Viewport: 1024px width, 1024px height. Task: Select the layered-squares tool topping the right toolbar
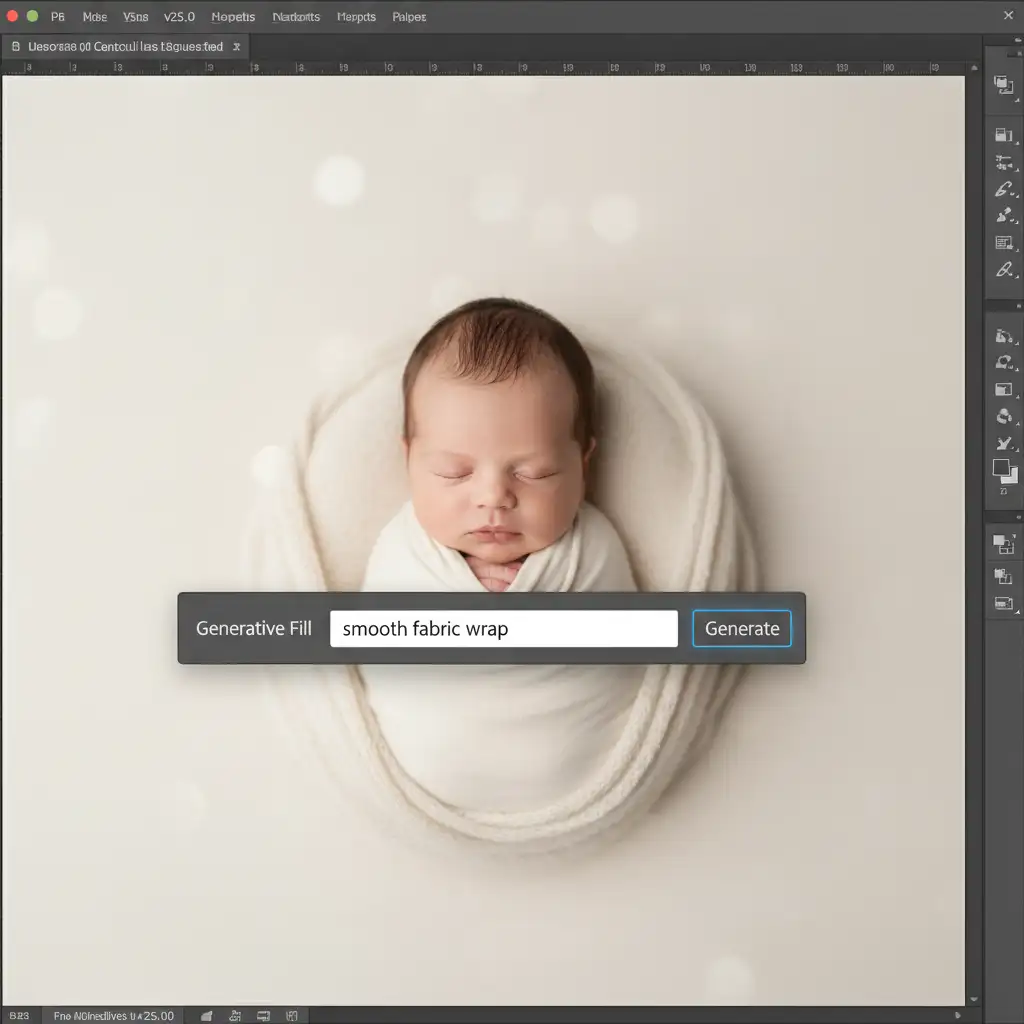[x=1003, y=86]
